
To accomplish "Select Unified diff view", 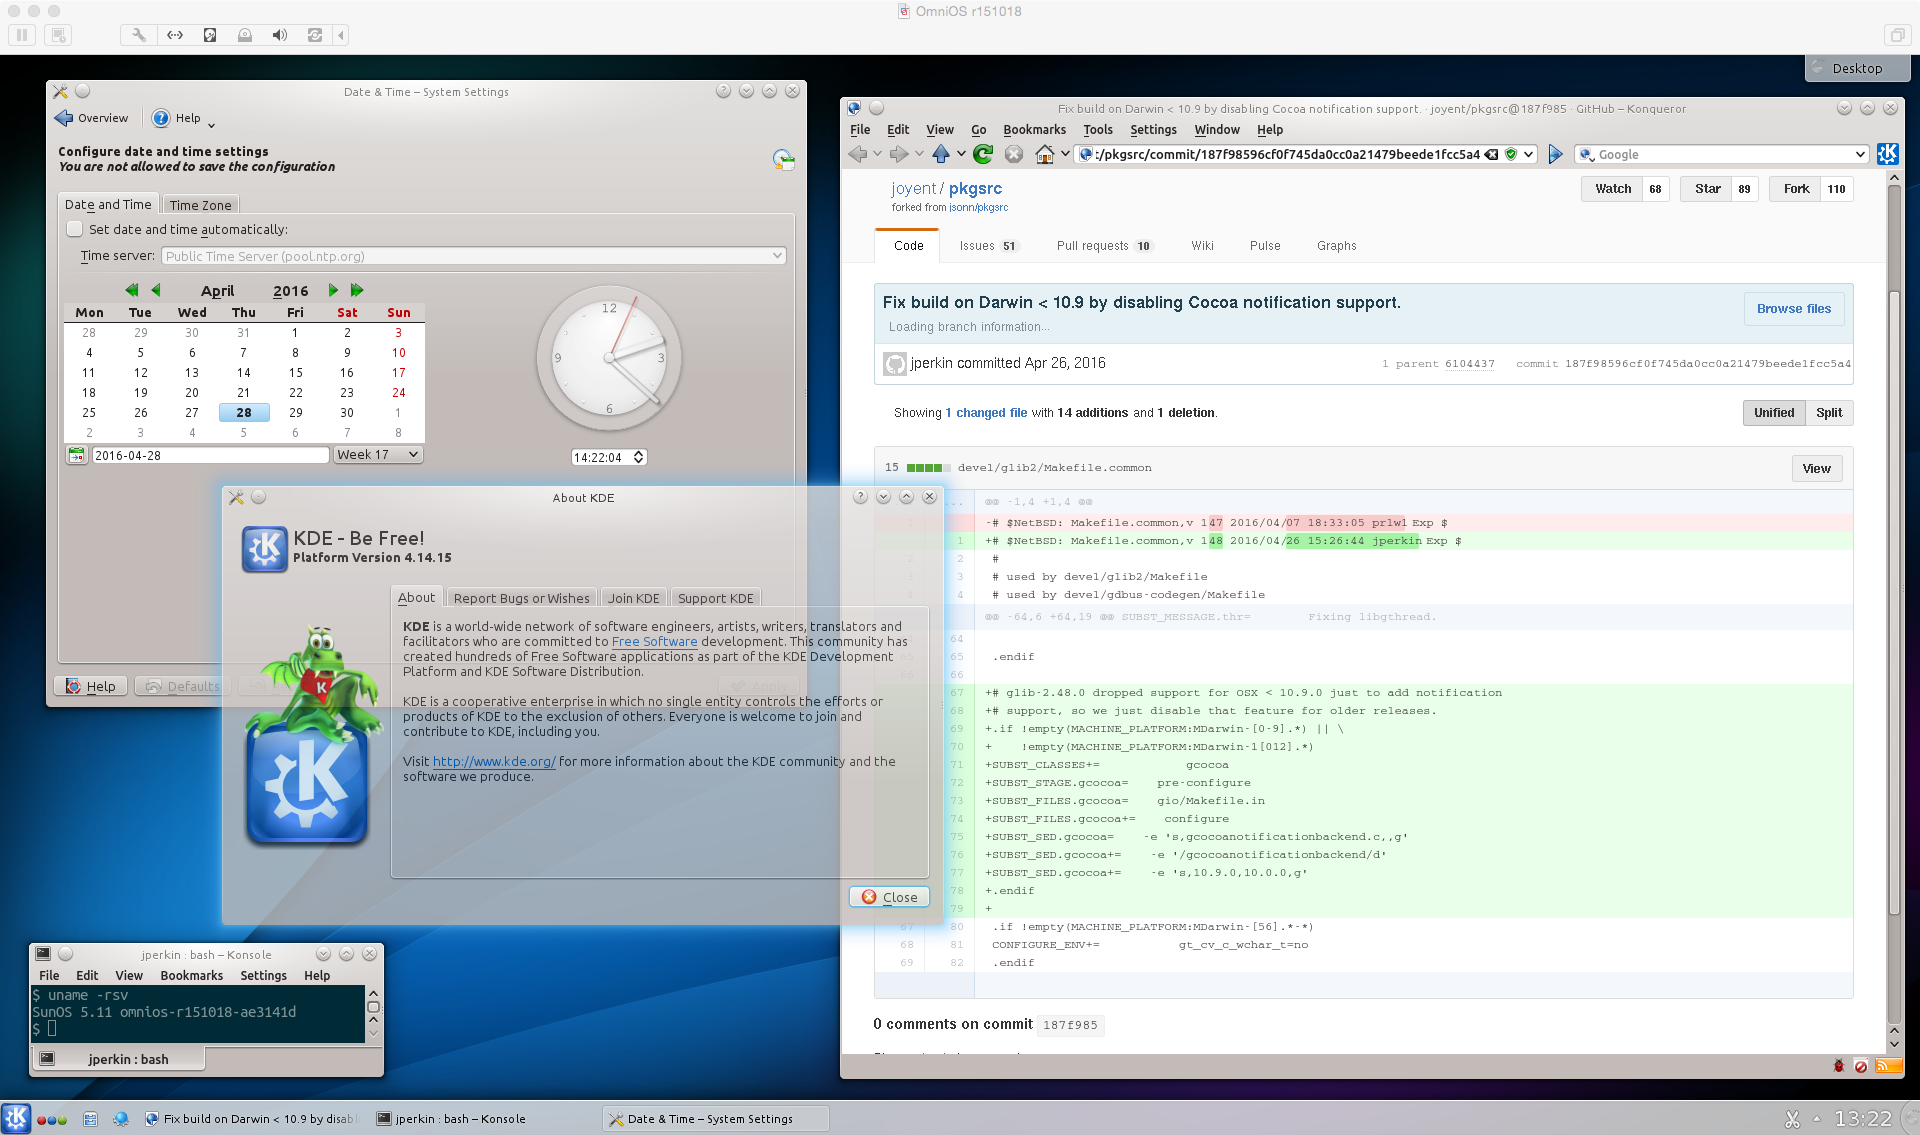I will (1773, 413).
